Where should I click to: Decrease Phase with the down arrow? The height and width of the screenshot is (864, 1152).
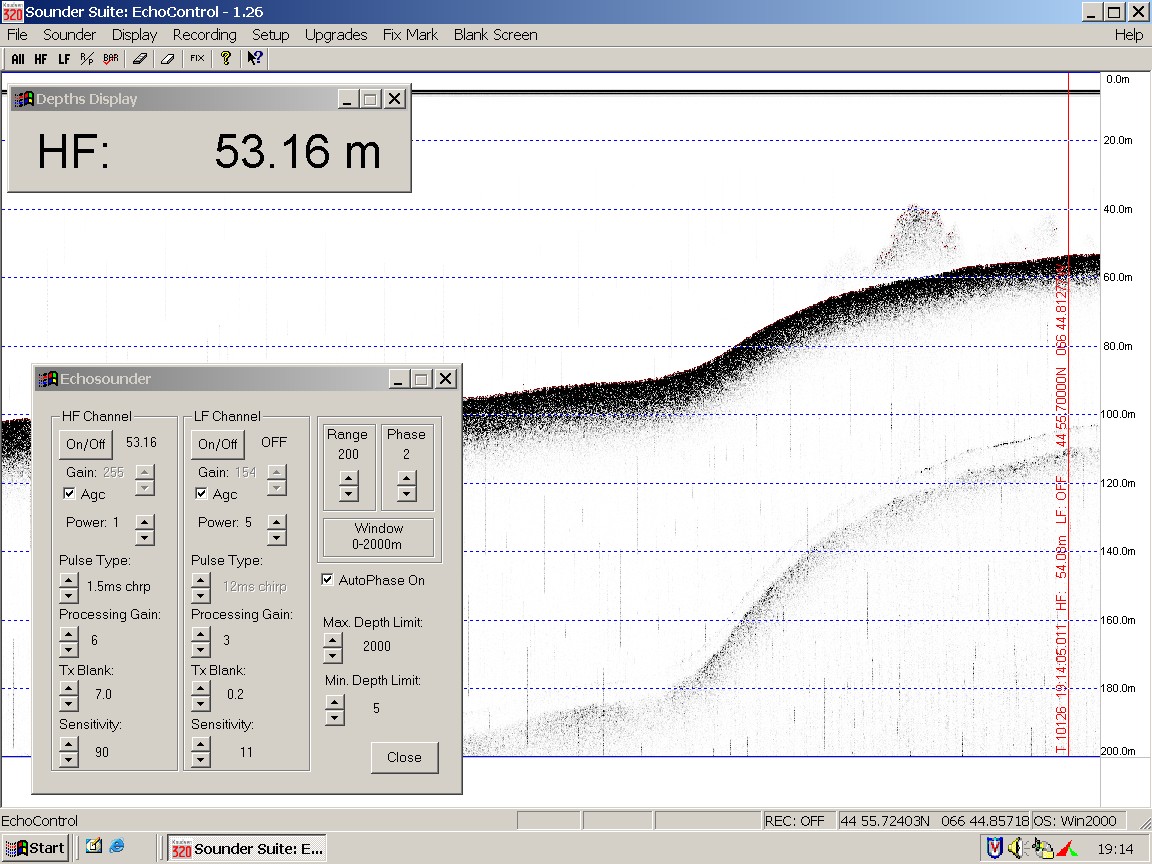click(x=406, y=494)
